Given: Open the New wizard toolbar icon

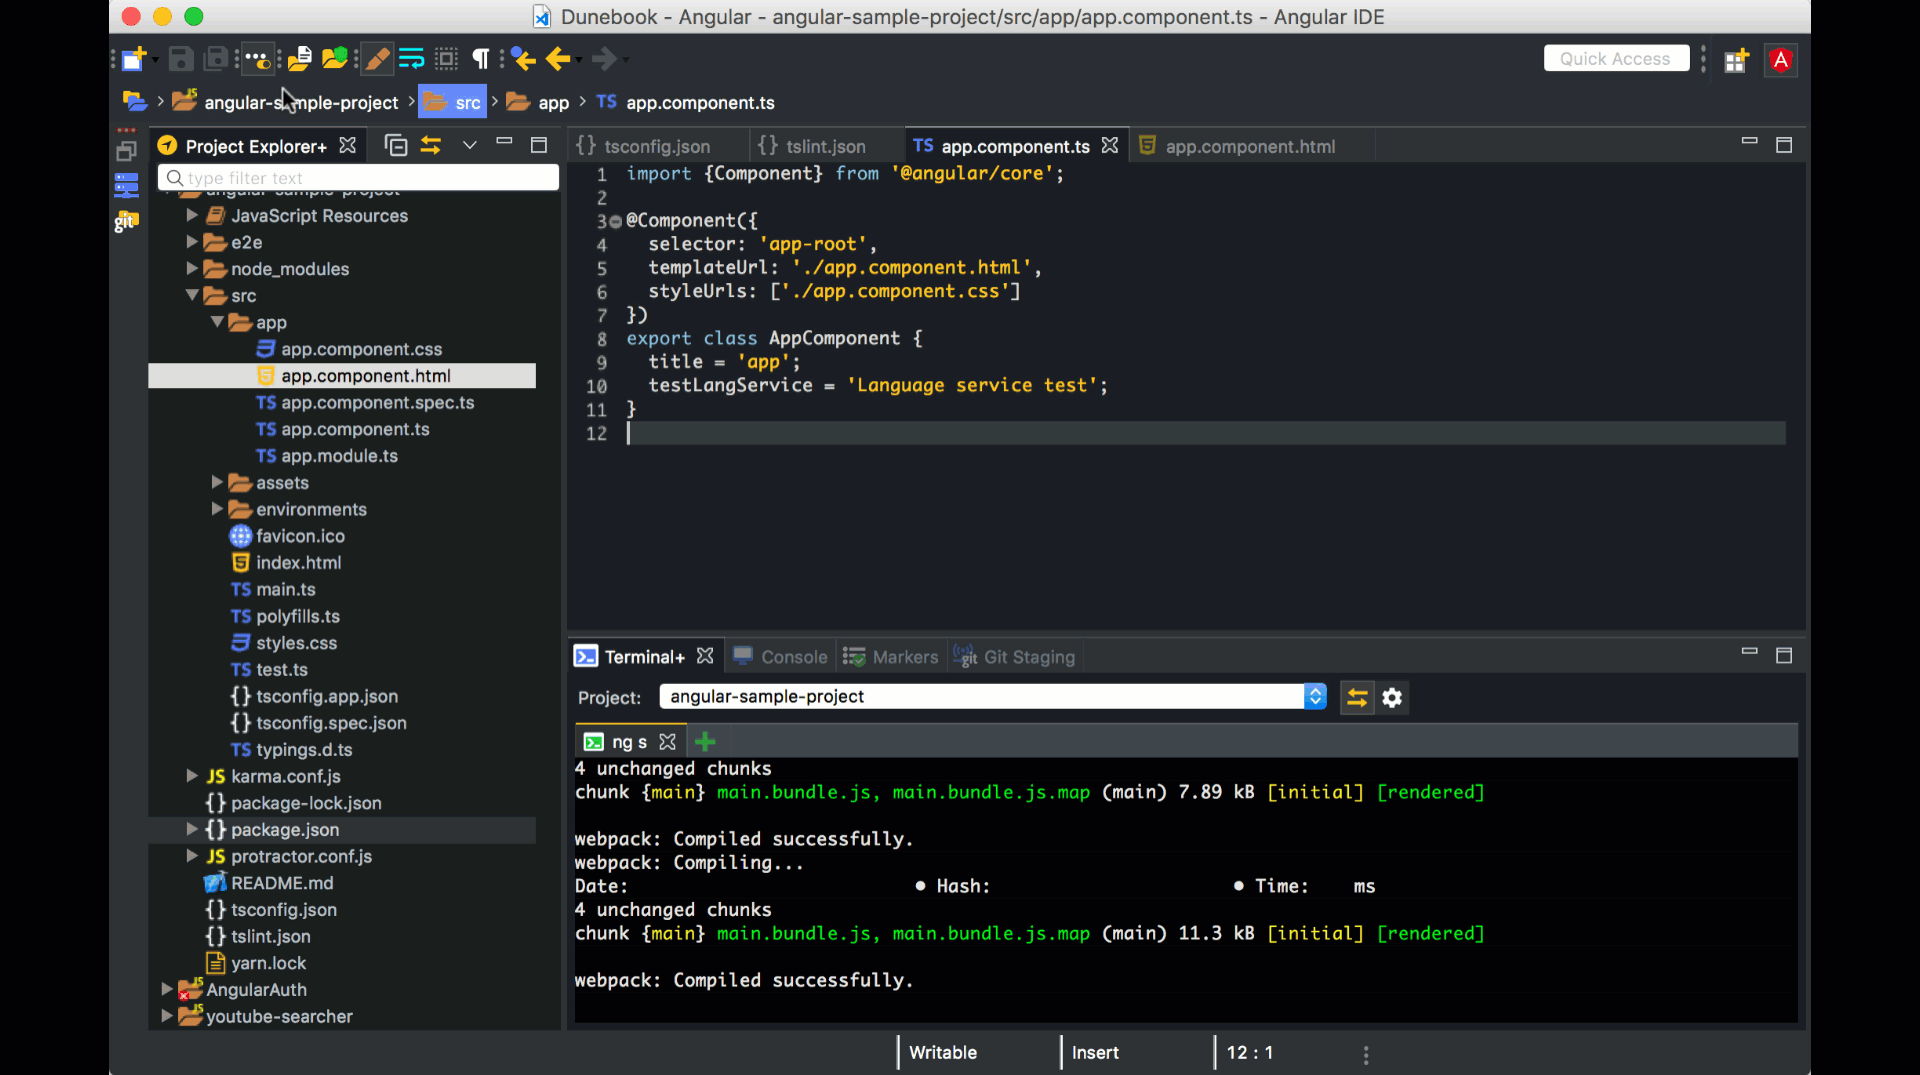Looking at the screenshot, I should [134, 59].
